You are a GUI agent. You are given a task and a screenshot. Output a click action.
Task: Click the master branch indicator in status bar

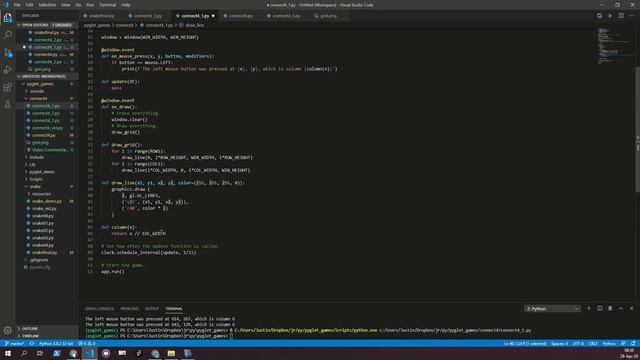15,344
